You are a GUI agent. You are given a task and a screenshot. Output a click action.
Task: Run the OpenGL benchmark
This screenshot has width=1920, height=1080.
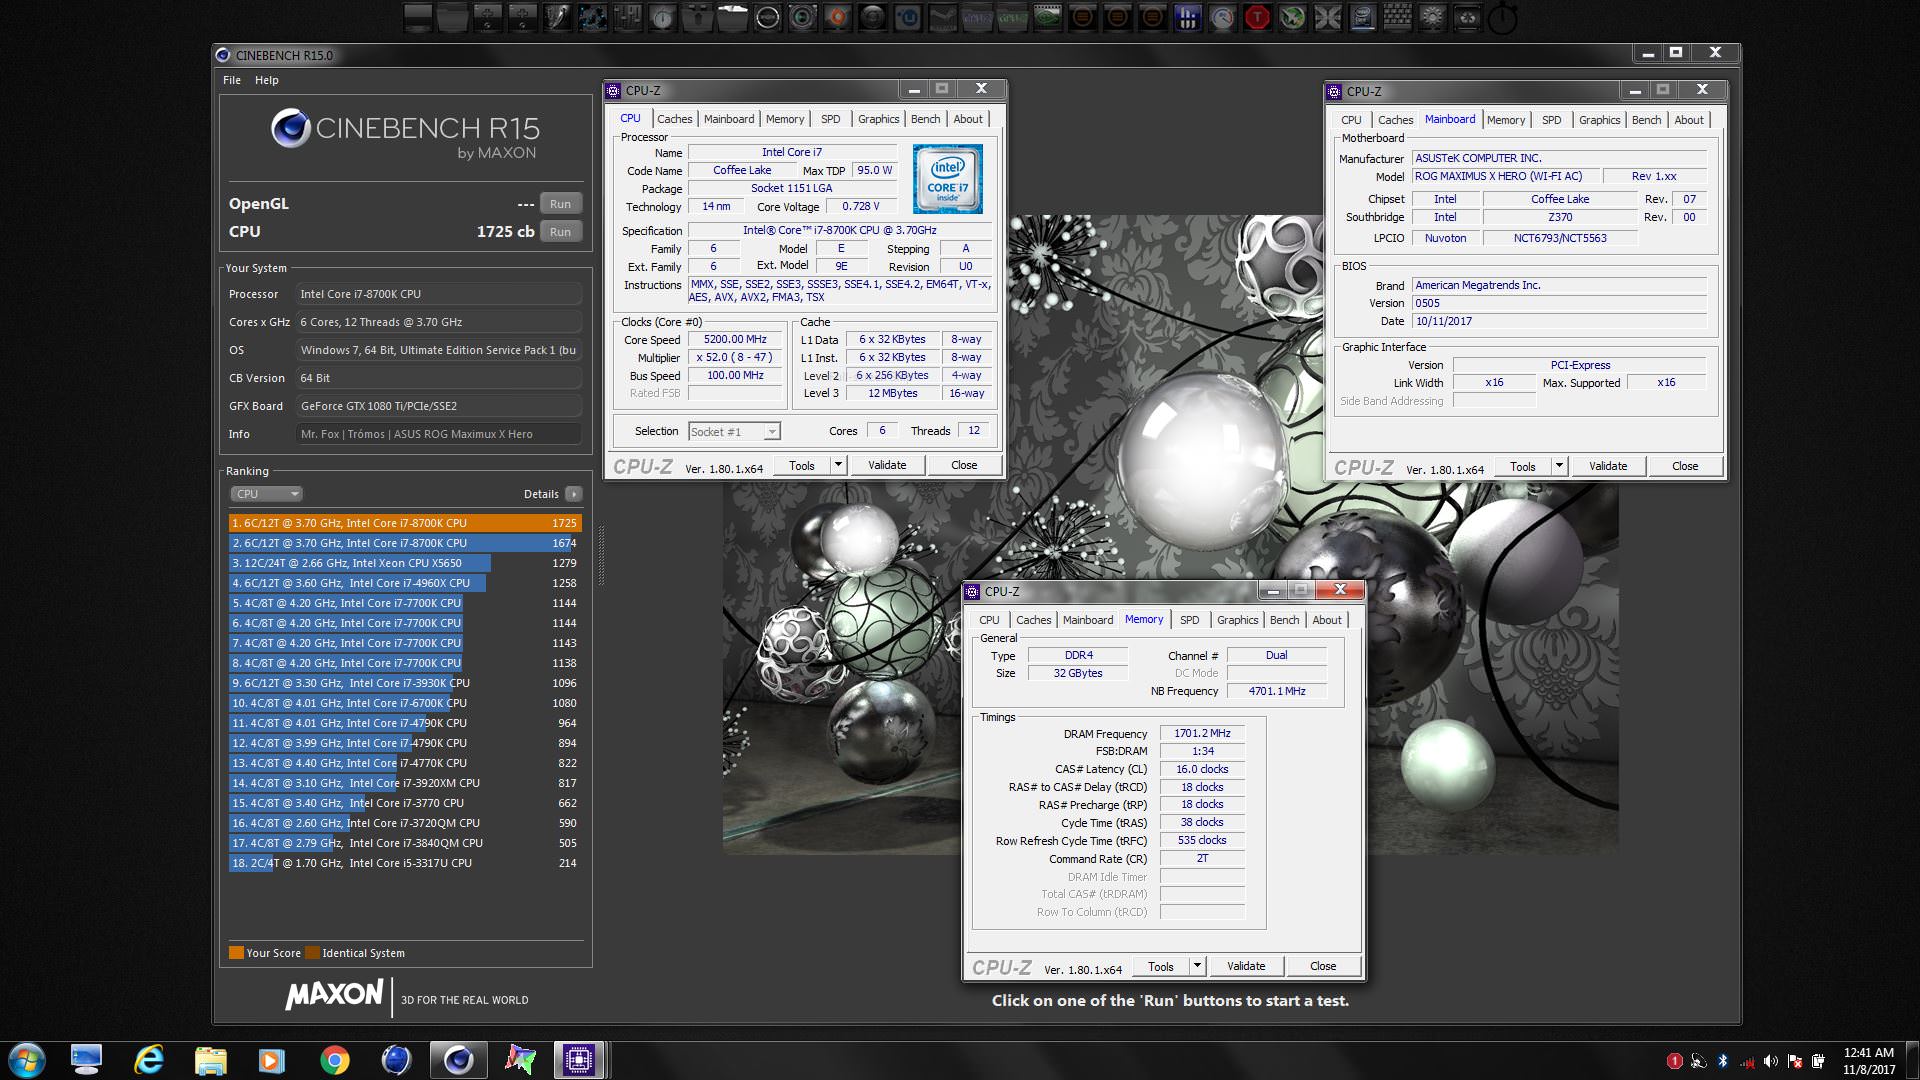click(x=560, y=204)
